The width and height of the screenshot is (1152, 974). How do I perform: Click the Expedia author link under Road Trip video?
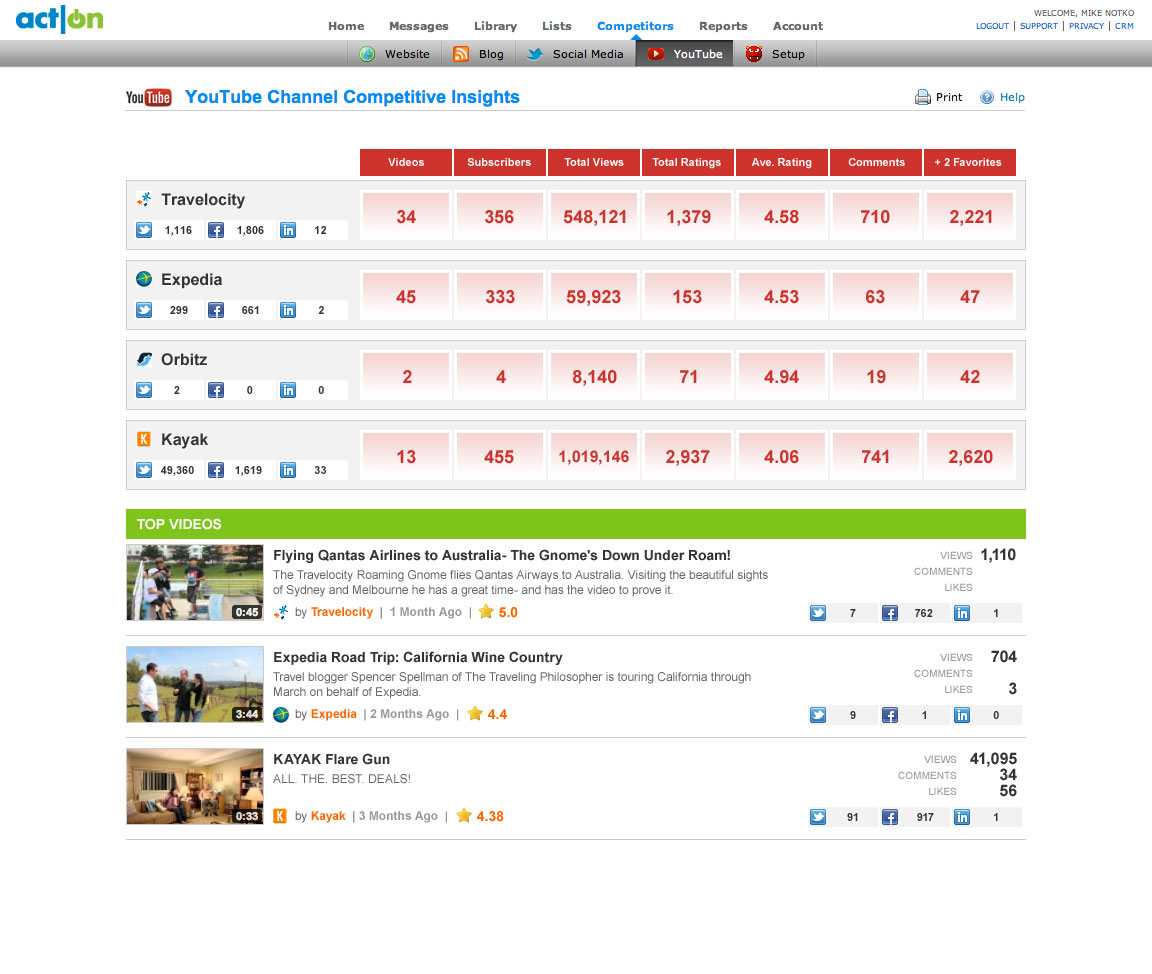pyautogui.click(x=334, y=714)
